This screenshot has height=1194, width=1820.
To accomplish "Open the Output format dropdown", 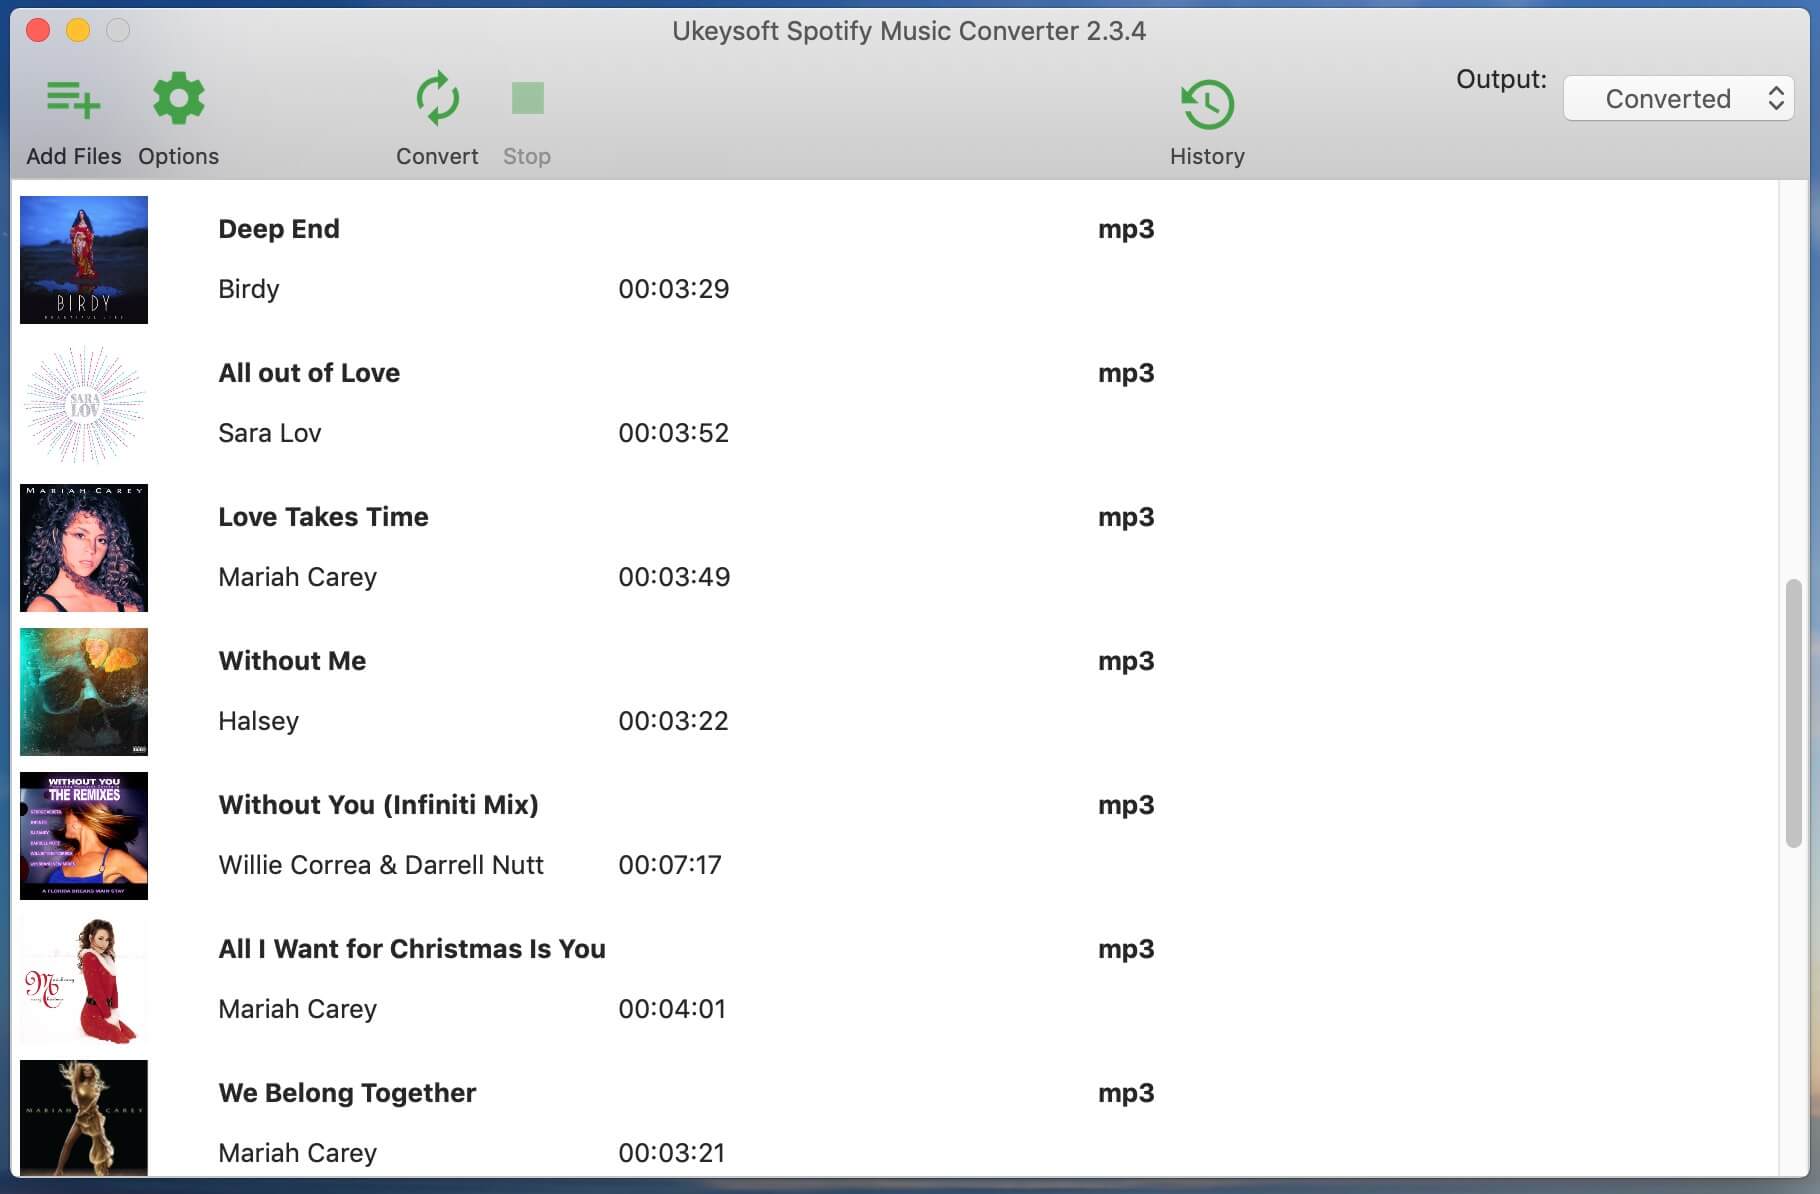I will pyautogui.click(x=1678, y=98).
